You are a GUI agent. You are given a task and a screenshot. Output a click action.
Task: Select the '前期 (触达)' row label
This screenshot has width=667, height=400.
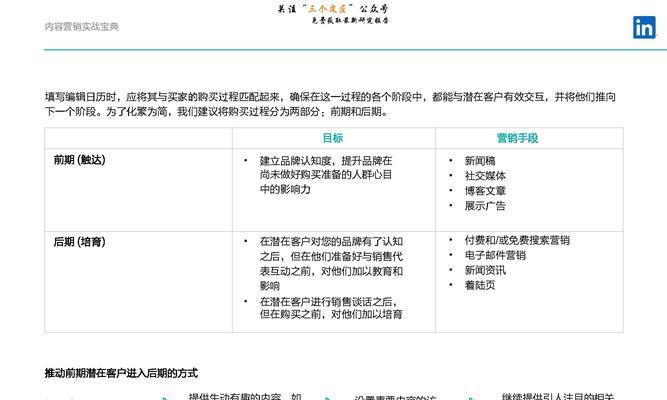click(80, 160)
